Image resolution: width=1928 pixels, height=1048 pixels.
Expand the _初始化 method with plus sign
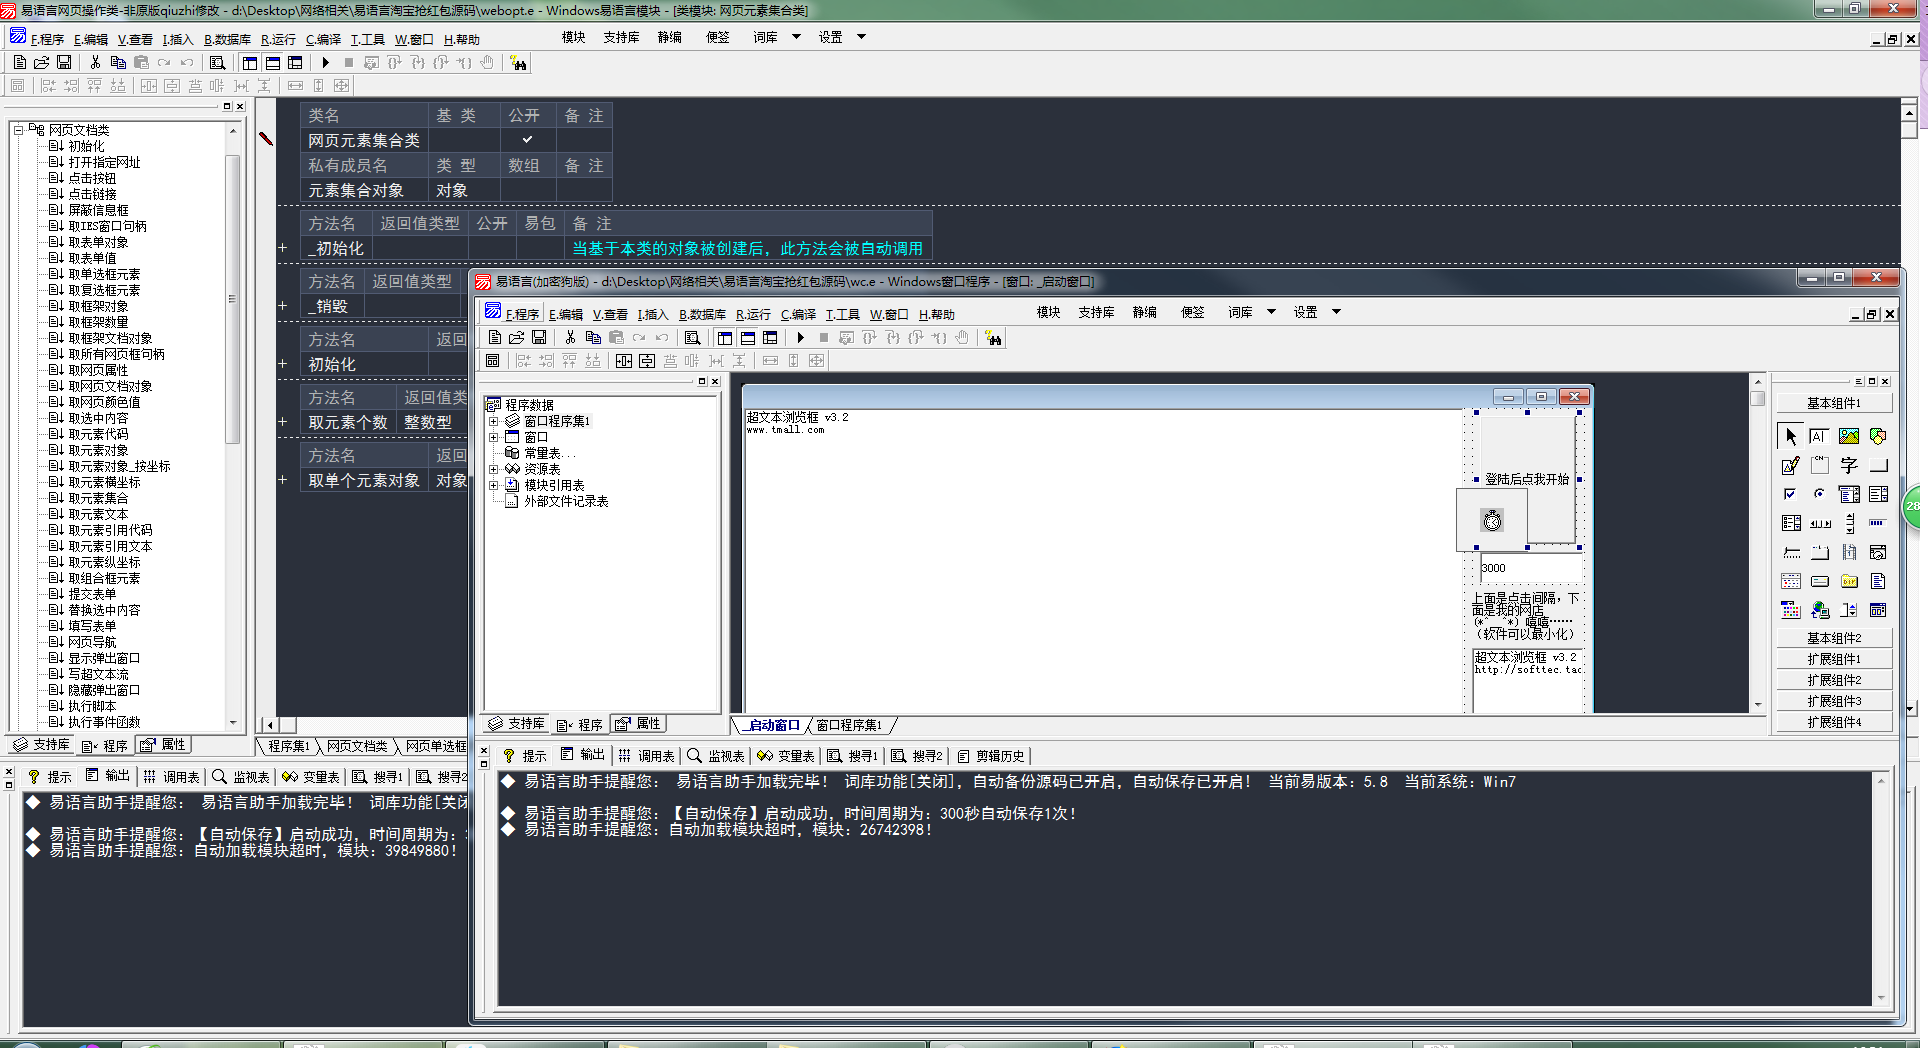pos(283,248)
